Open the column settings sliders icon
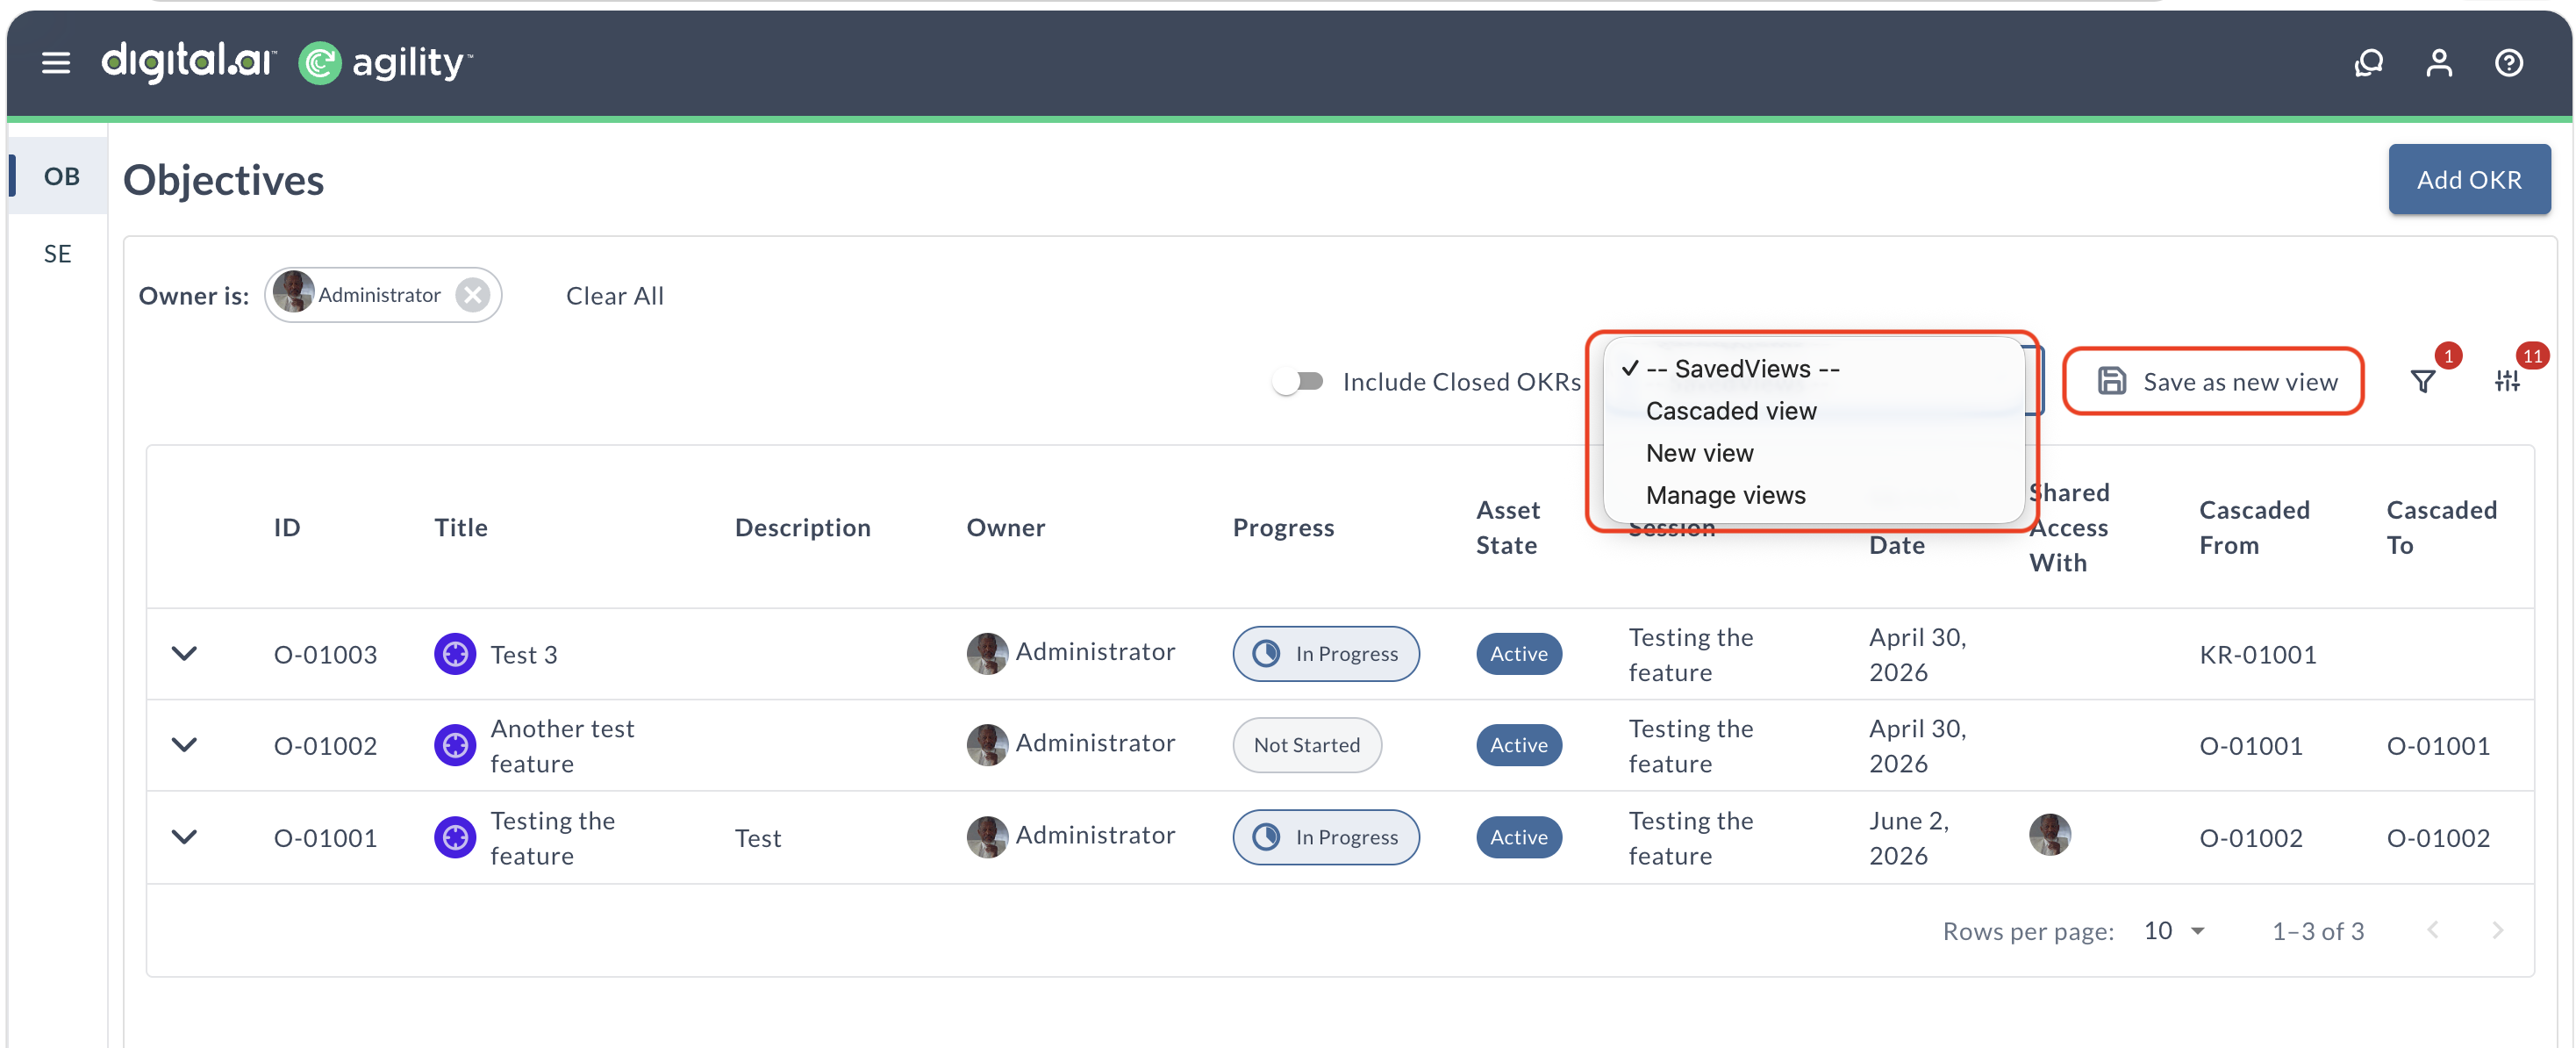Screen dimensions: 2576x1048 [2506, 381]
